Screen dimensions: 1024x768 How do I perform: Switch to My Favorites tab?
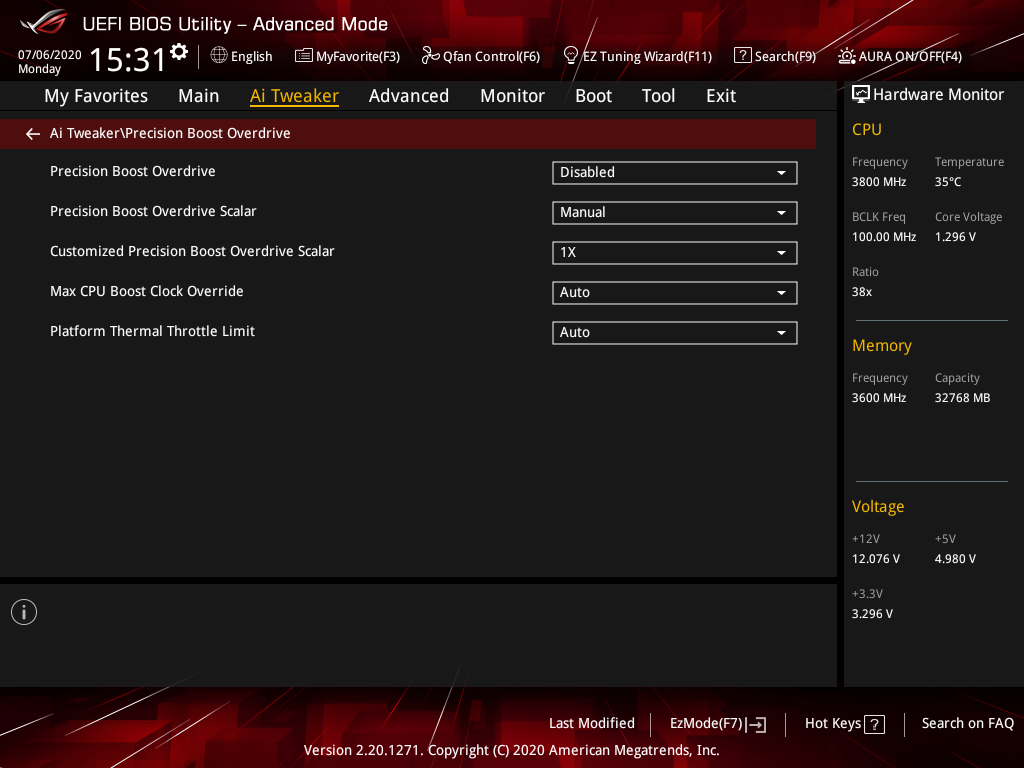(96, 96)
